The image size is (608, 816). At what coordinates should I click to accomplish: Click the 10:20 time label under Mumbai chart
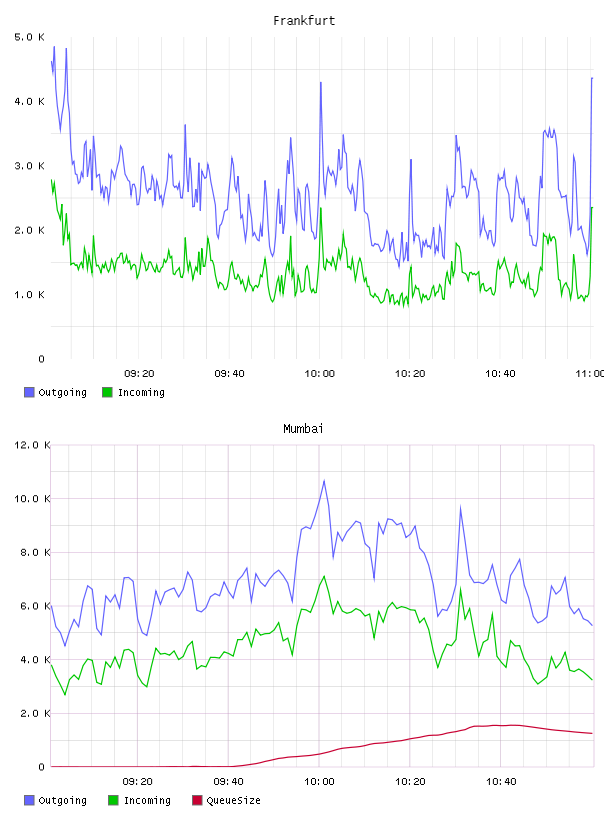pyautogui.click(x=410, y=782)
